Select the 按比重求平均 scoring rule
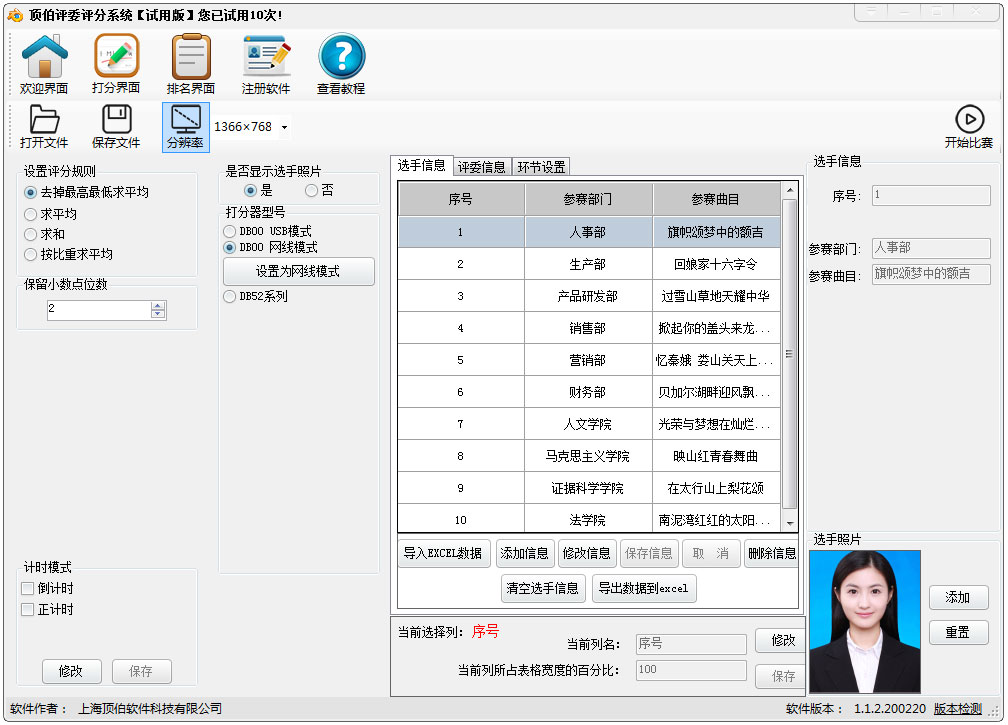The width and height of the screenshot is (1008, 725). click(x=68, y=254)
